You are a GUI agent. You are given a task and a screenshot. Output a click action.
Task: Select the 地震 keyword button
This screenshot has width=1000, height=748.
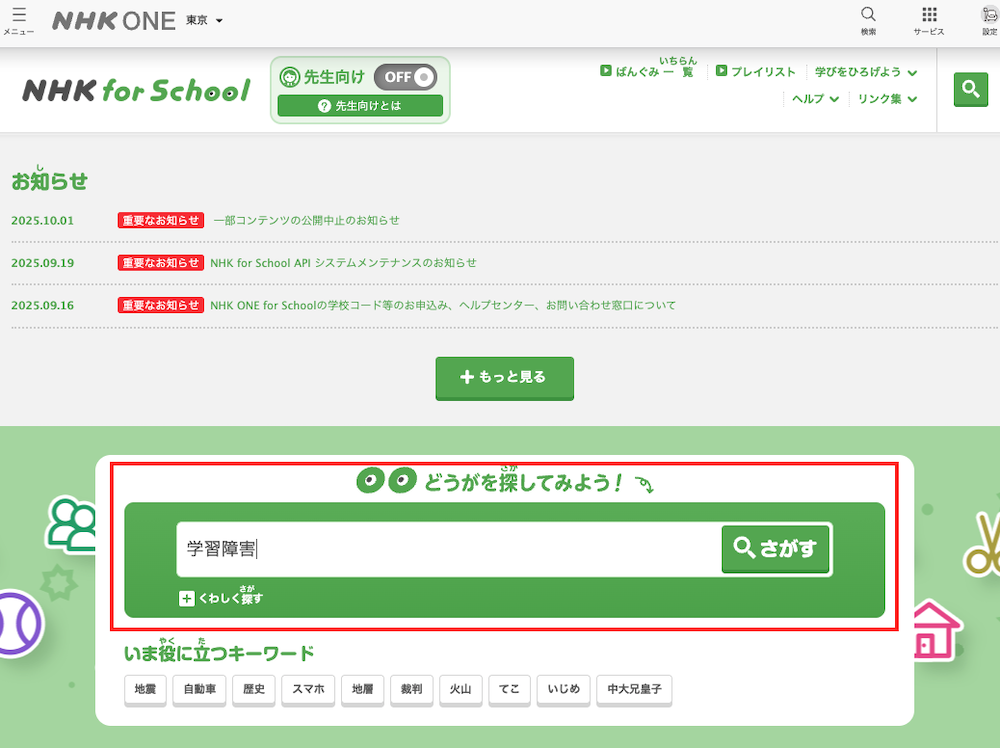(144, 690)
